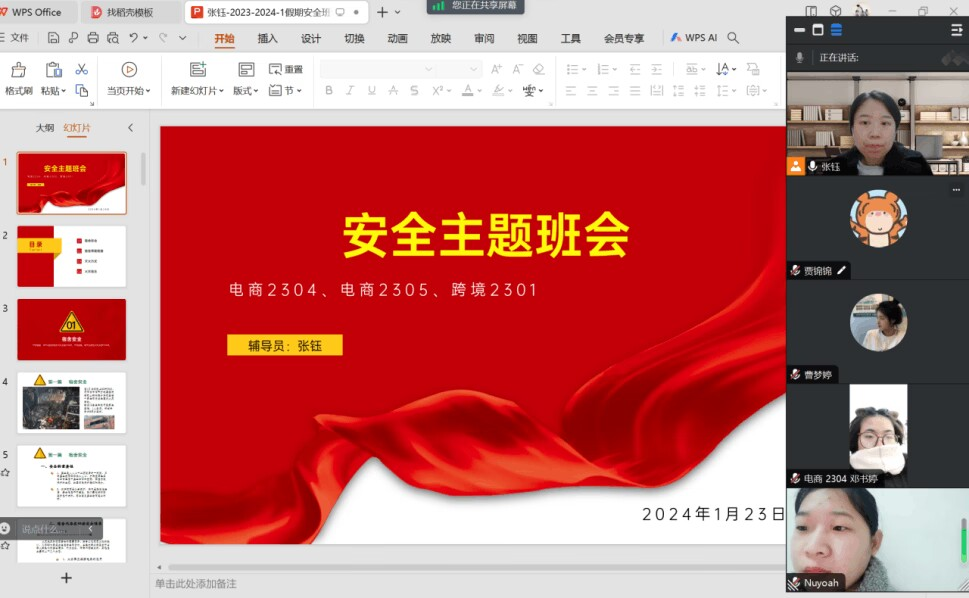Image resolution: width=969 pixels, height=598 pixels.
Task: Collapse the slide thumbnail panel with chevron
Action: [x=130, y=128]
